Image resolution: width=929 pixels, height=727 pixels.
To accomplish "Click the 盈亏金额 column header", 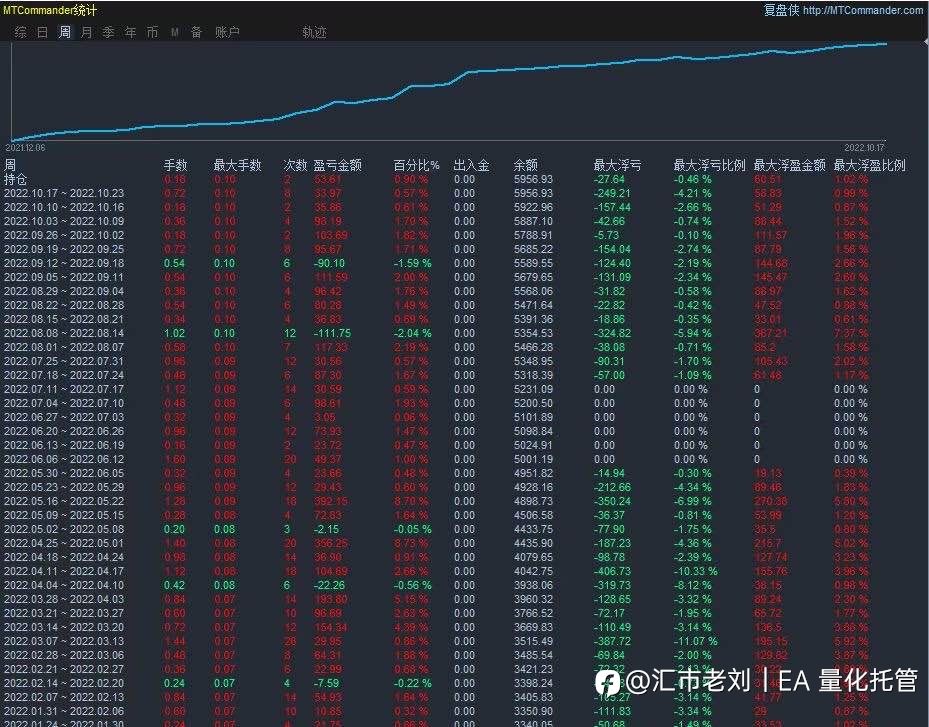I will 337,165.
